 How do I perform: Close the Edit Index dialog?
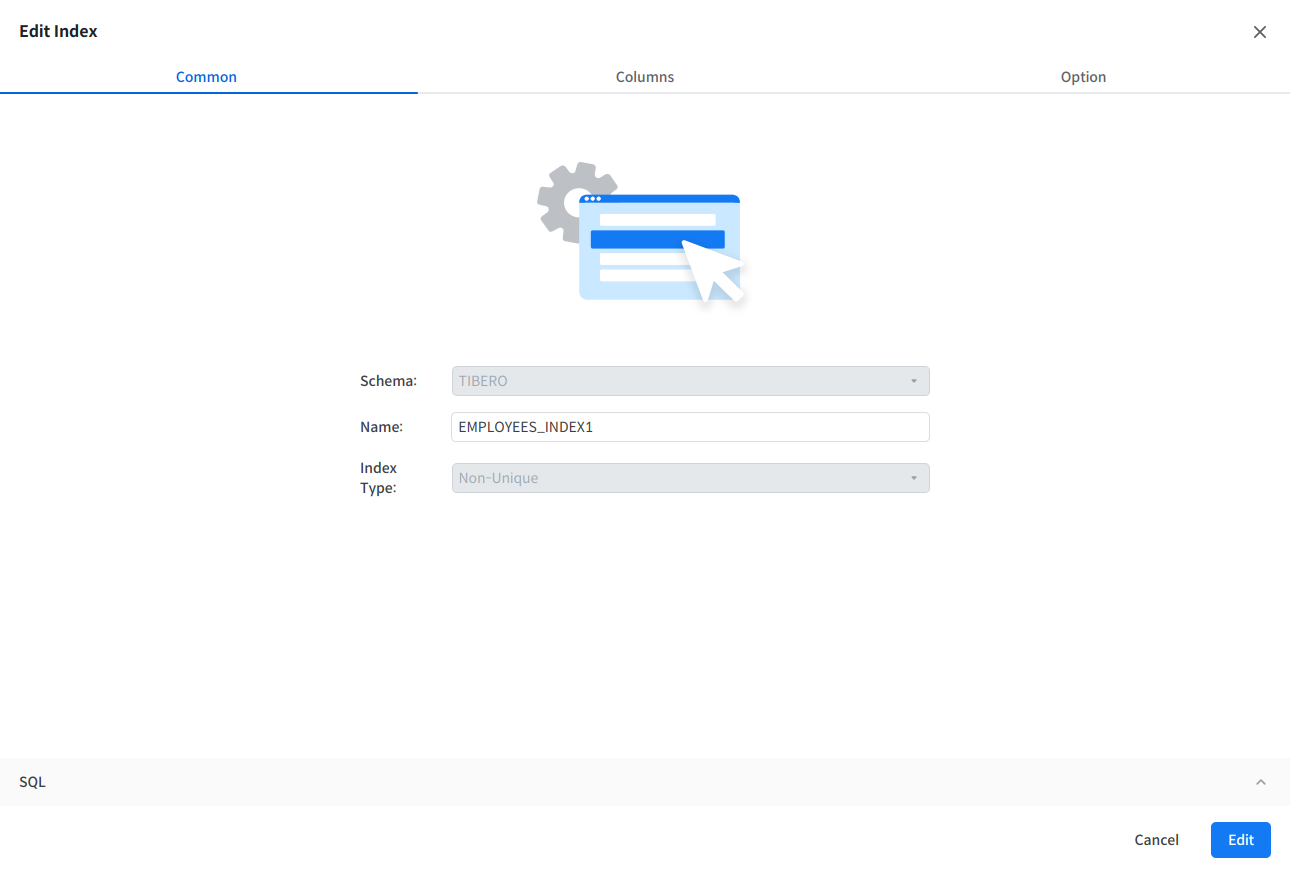coord(1259,32)
